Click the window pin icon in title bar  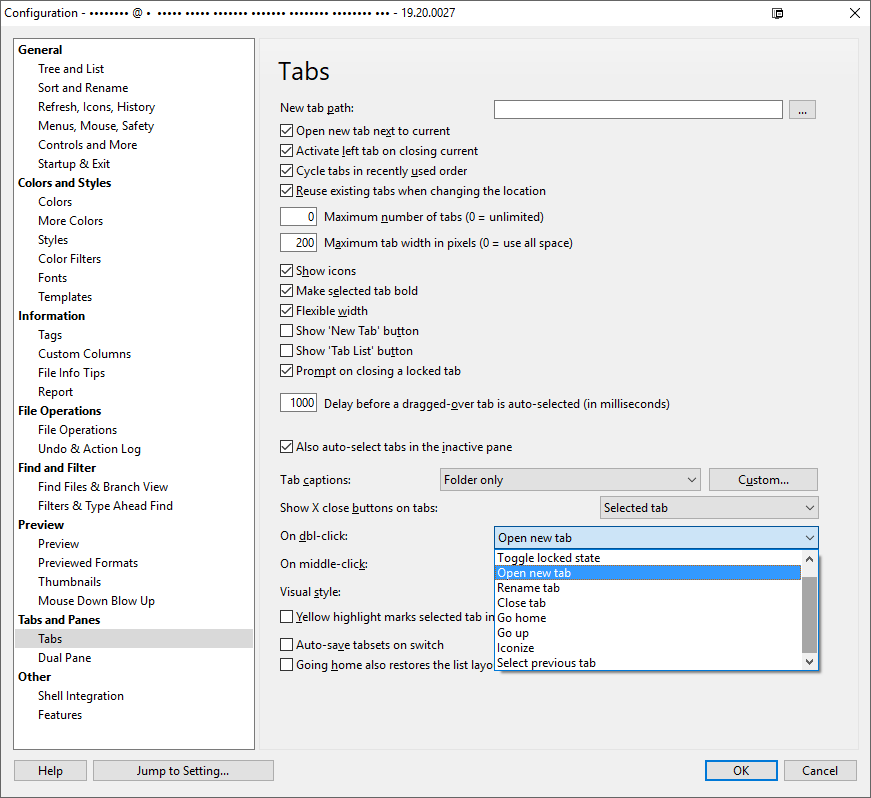click(778, 14)
